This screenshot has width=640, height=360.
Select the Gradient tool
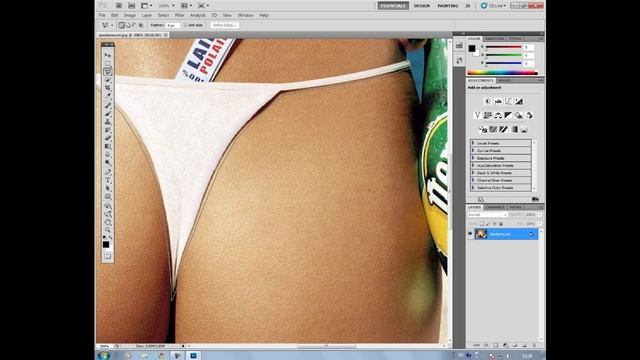pos(108,146)
